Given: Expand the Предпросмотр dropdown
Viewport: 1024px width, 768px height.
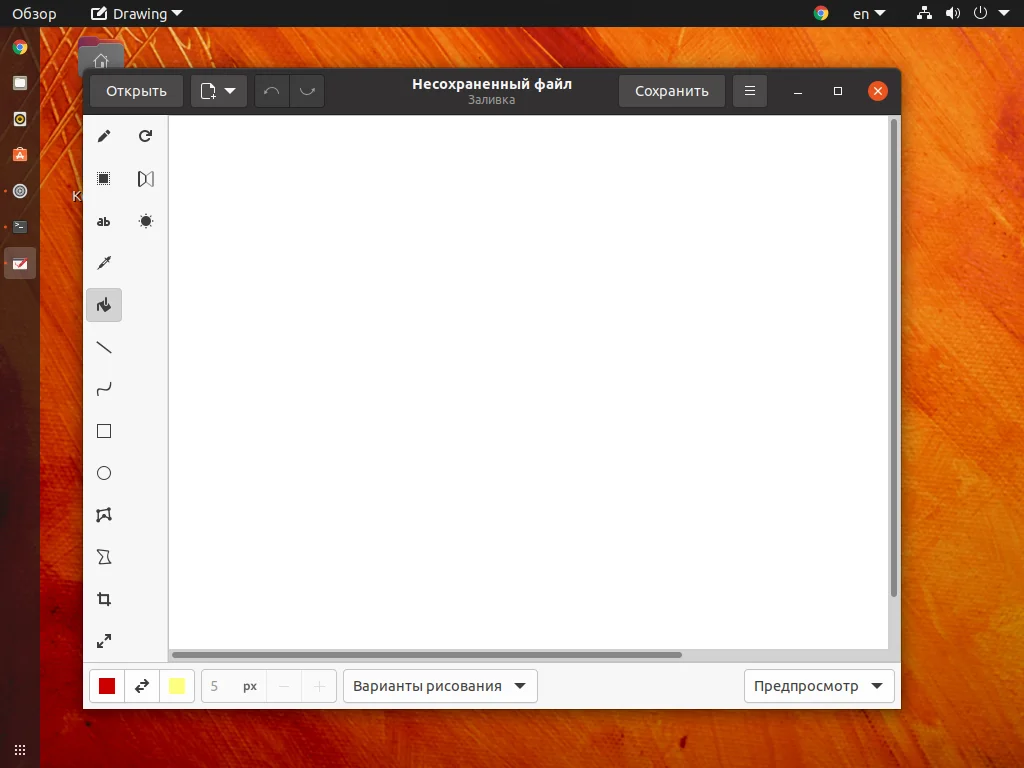Looking at the screenshot, I should click(819, 686).
